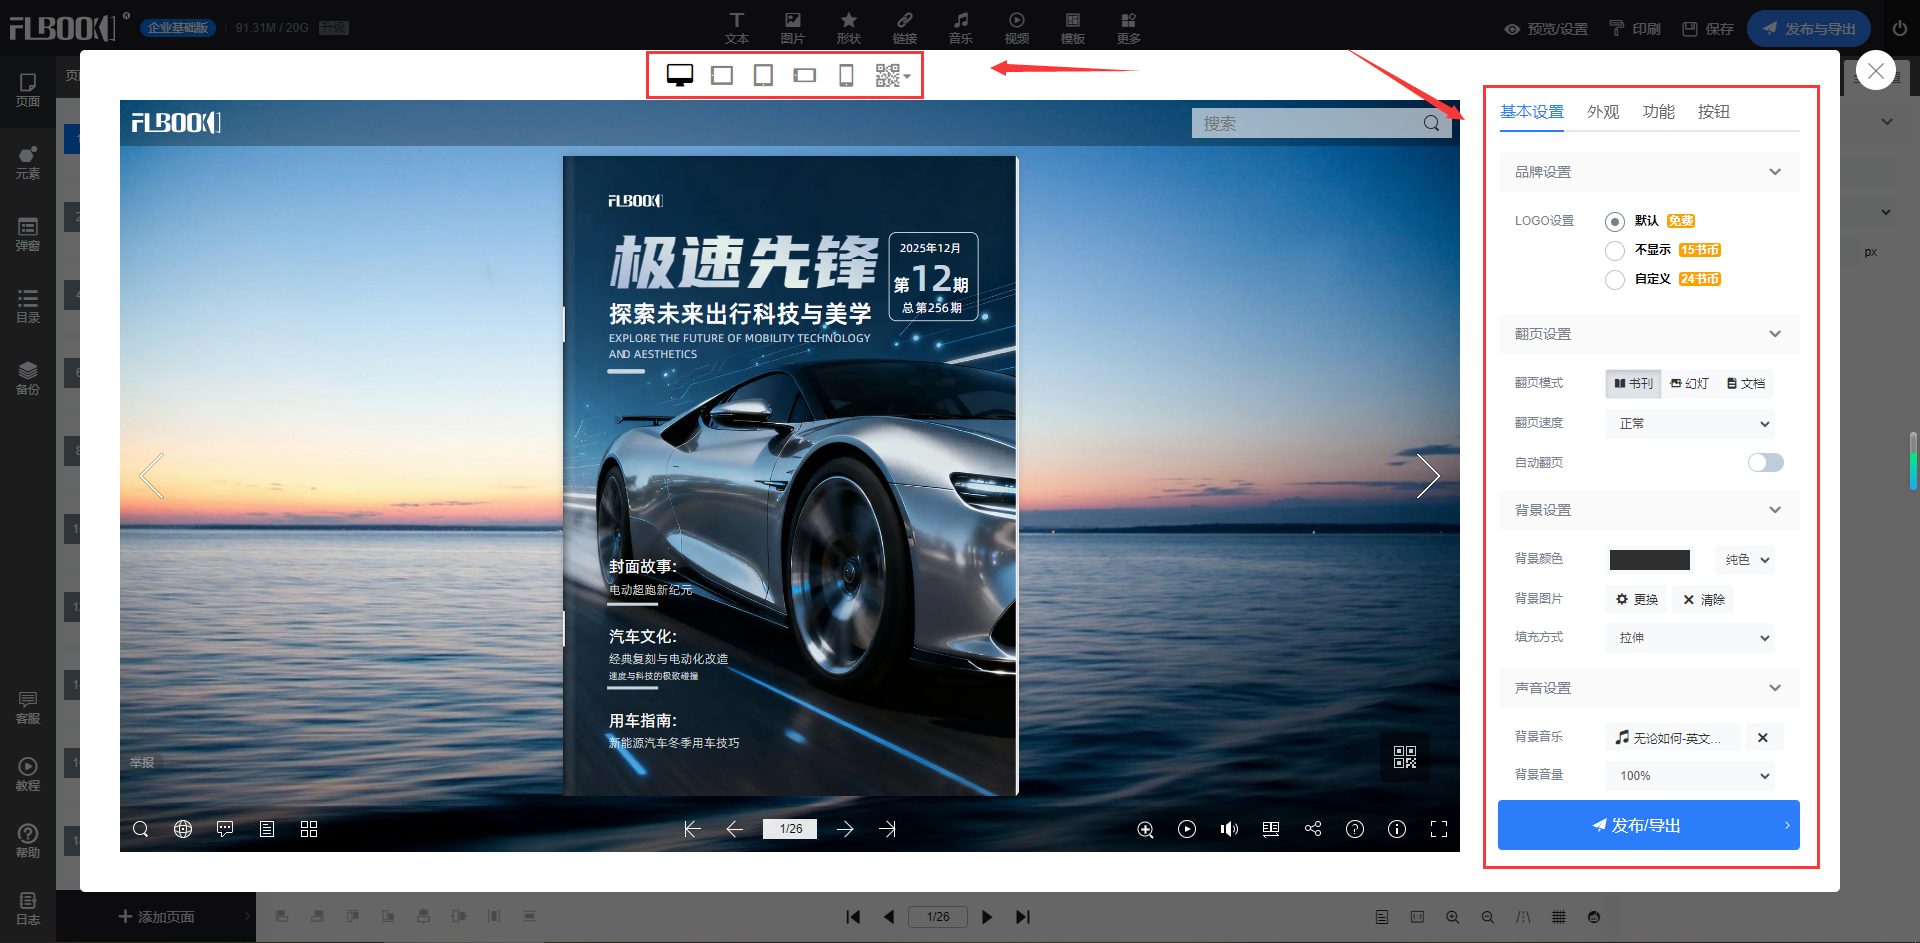Click the fullscreen icon in viewer toolbar
This screenshot has width=1920, height=943.
coord(1438,829)
